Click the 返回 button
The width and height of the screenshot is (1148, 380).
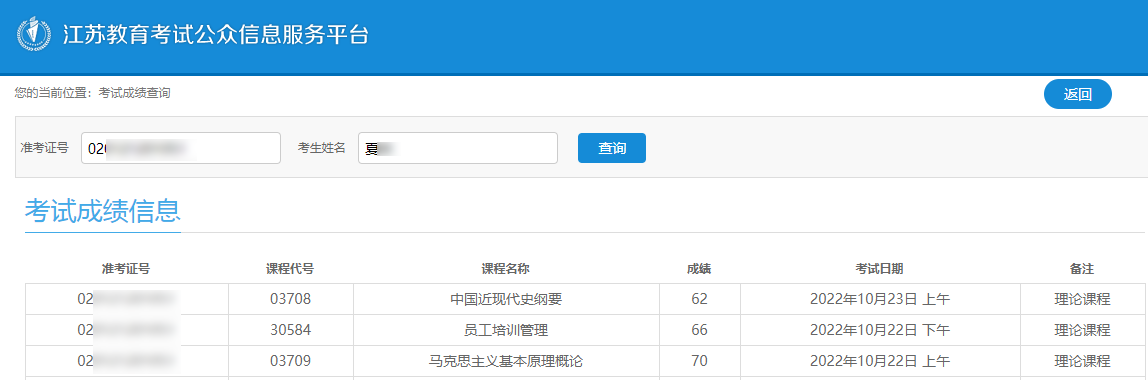[1077, 94]
